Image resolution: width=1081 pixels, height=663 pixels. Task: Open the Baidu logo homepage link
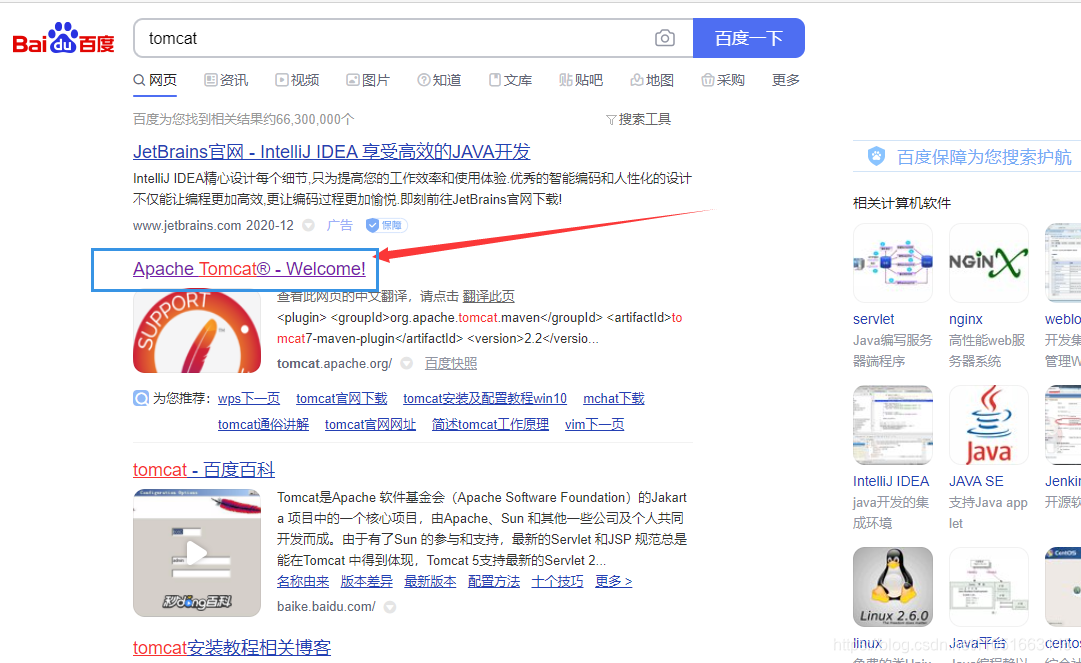tap(63, 39)
